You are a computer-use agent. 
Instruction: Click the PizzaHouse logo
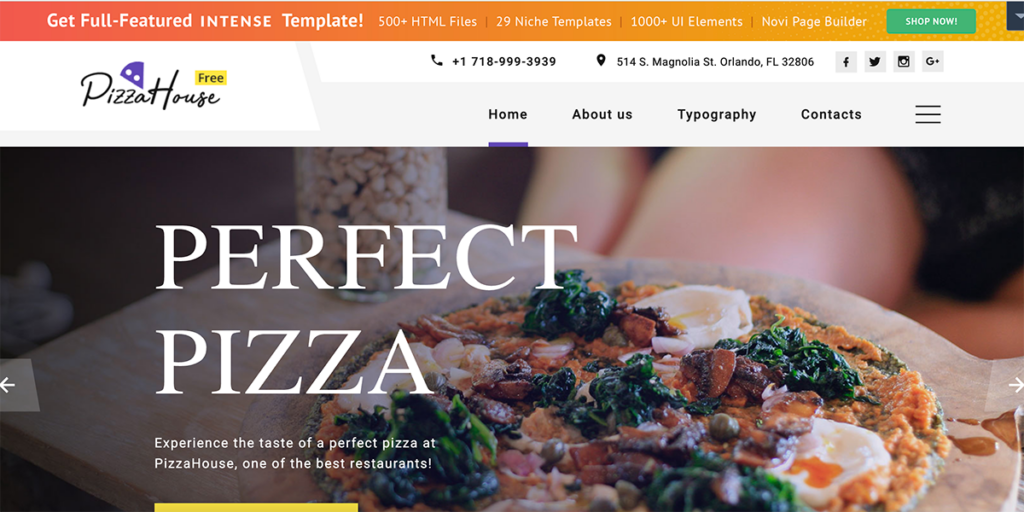pyautogui.click(x=153, y=86)
